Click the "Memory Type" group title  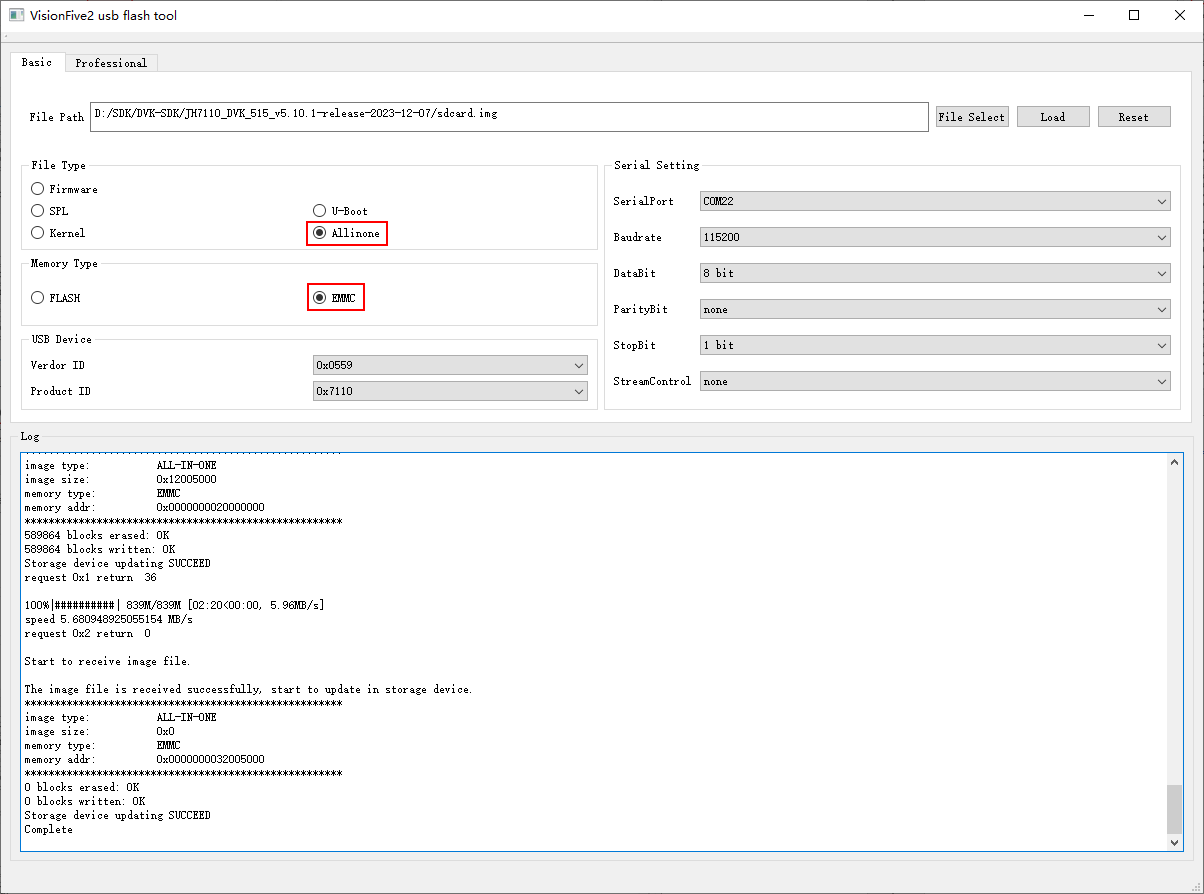[65, 263]
